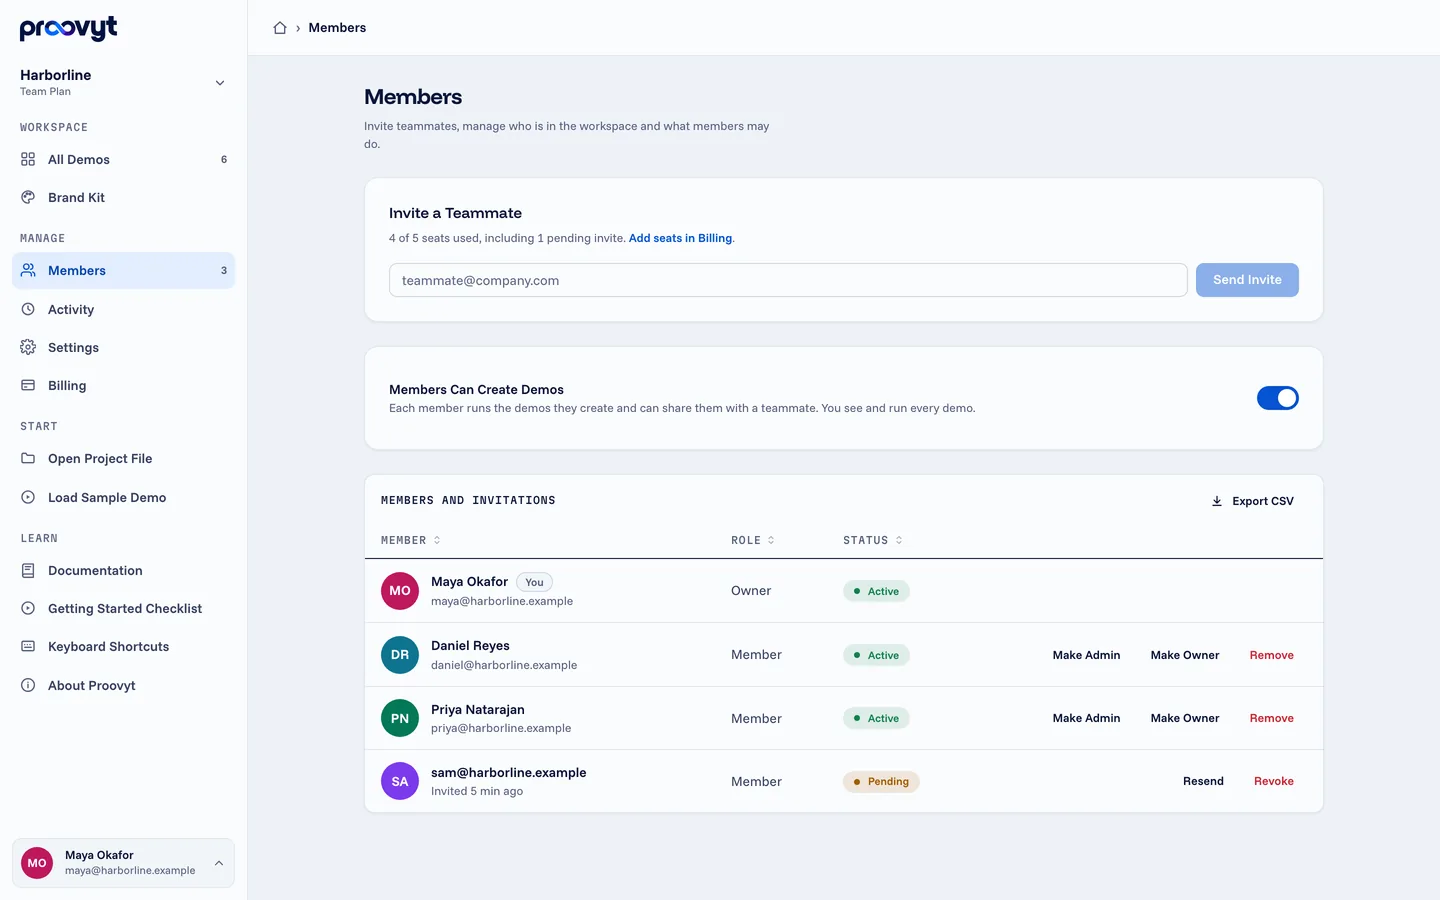Make Daniel Reyes the owner
This screenshot has height=900, width=1440.
1185,655
